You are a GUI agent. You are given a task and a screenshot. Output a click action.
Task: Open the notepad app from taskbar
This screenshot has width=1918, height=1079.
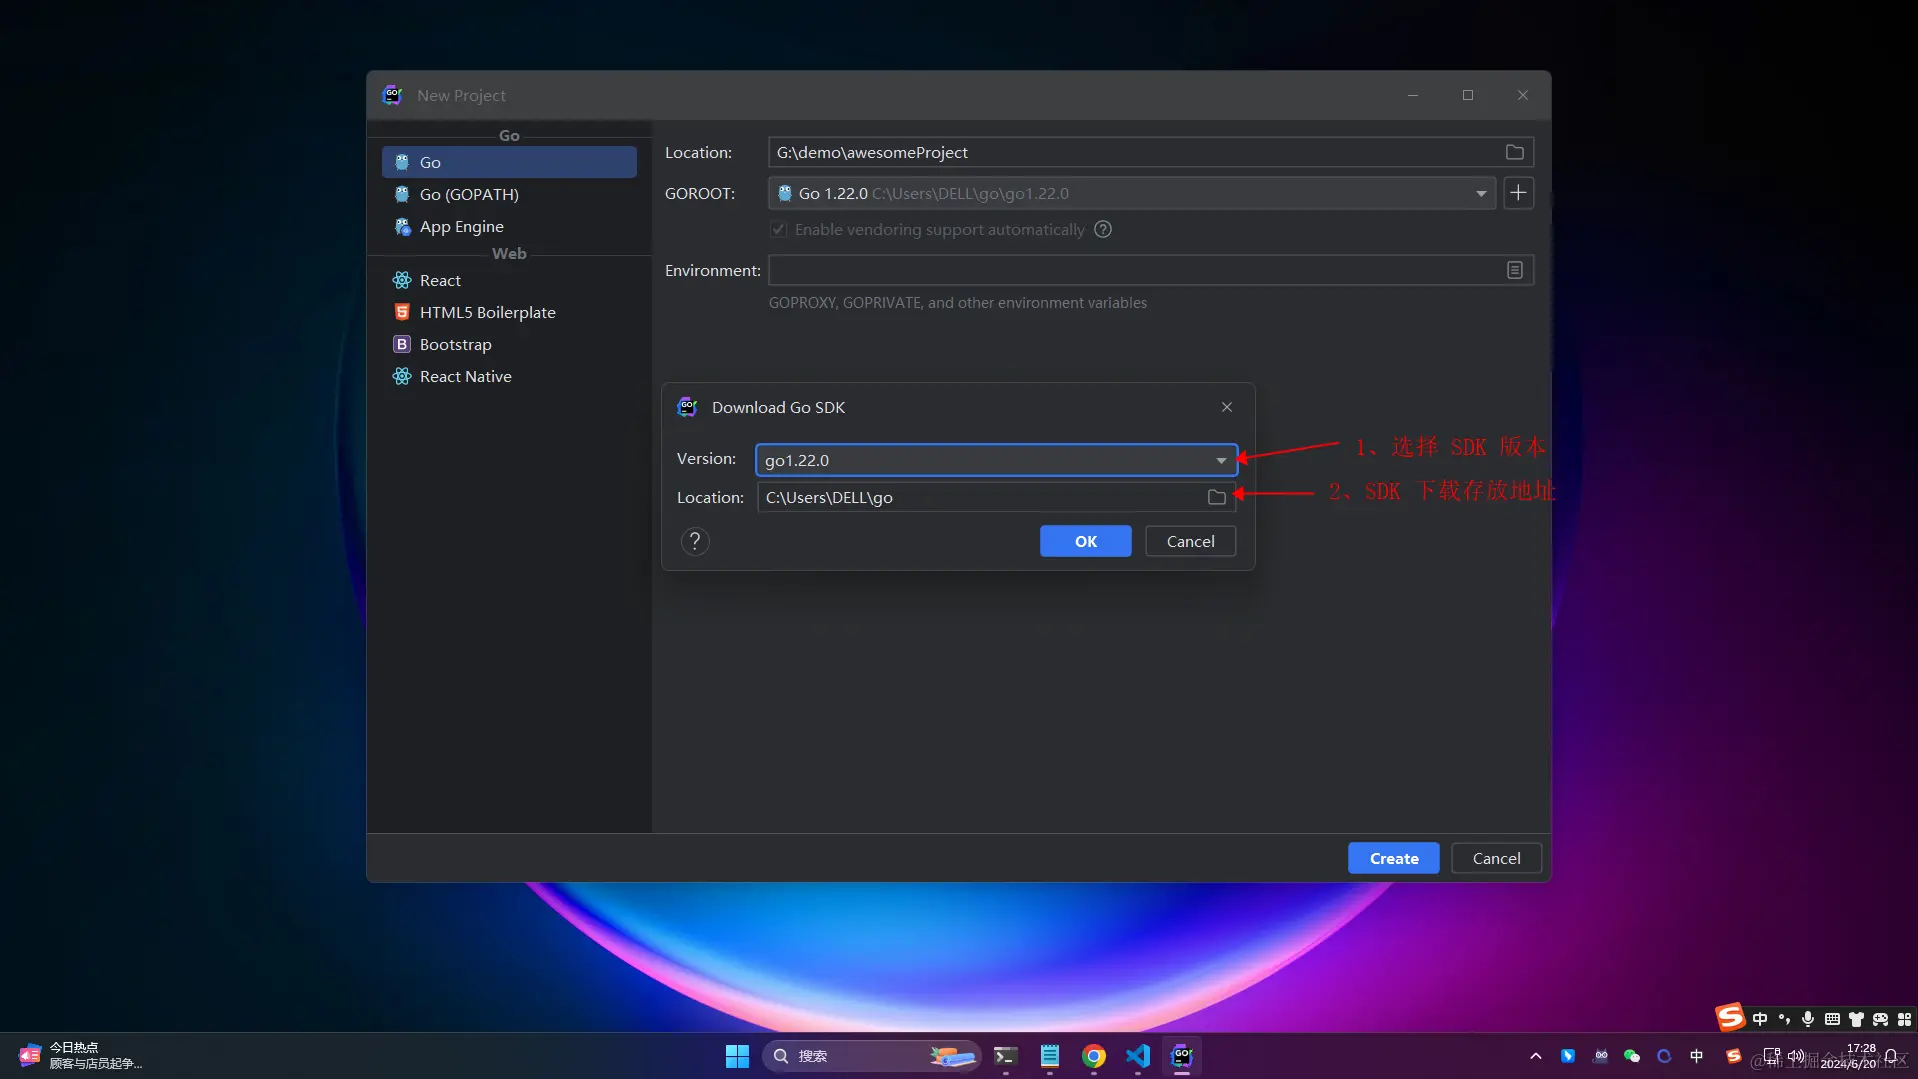1049,1056
